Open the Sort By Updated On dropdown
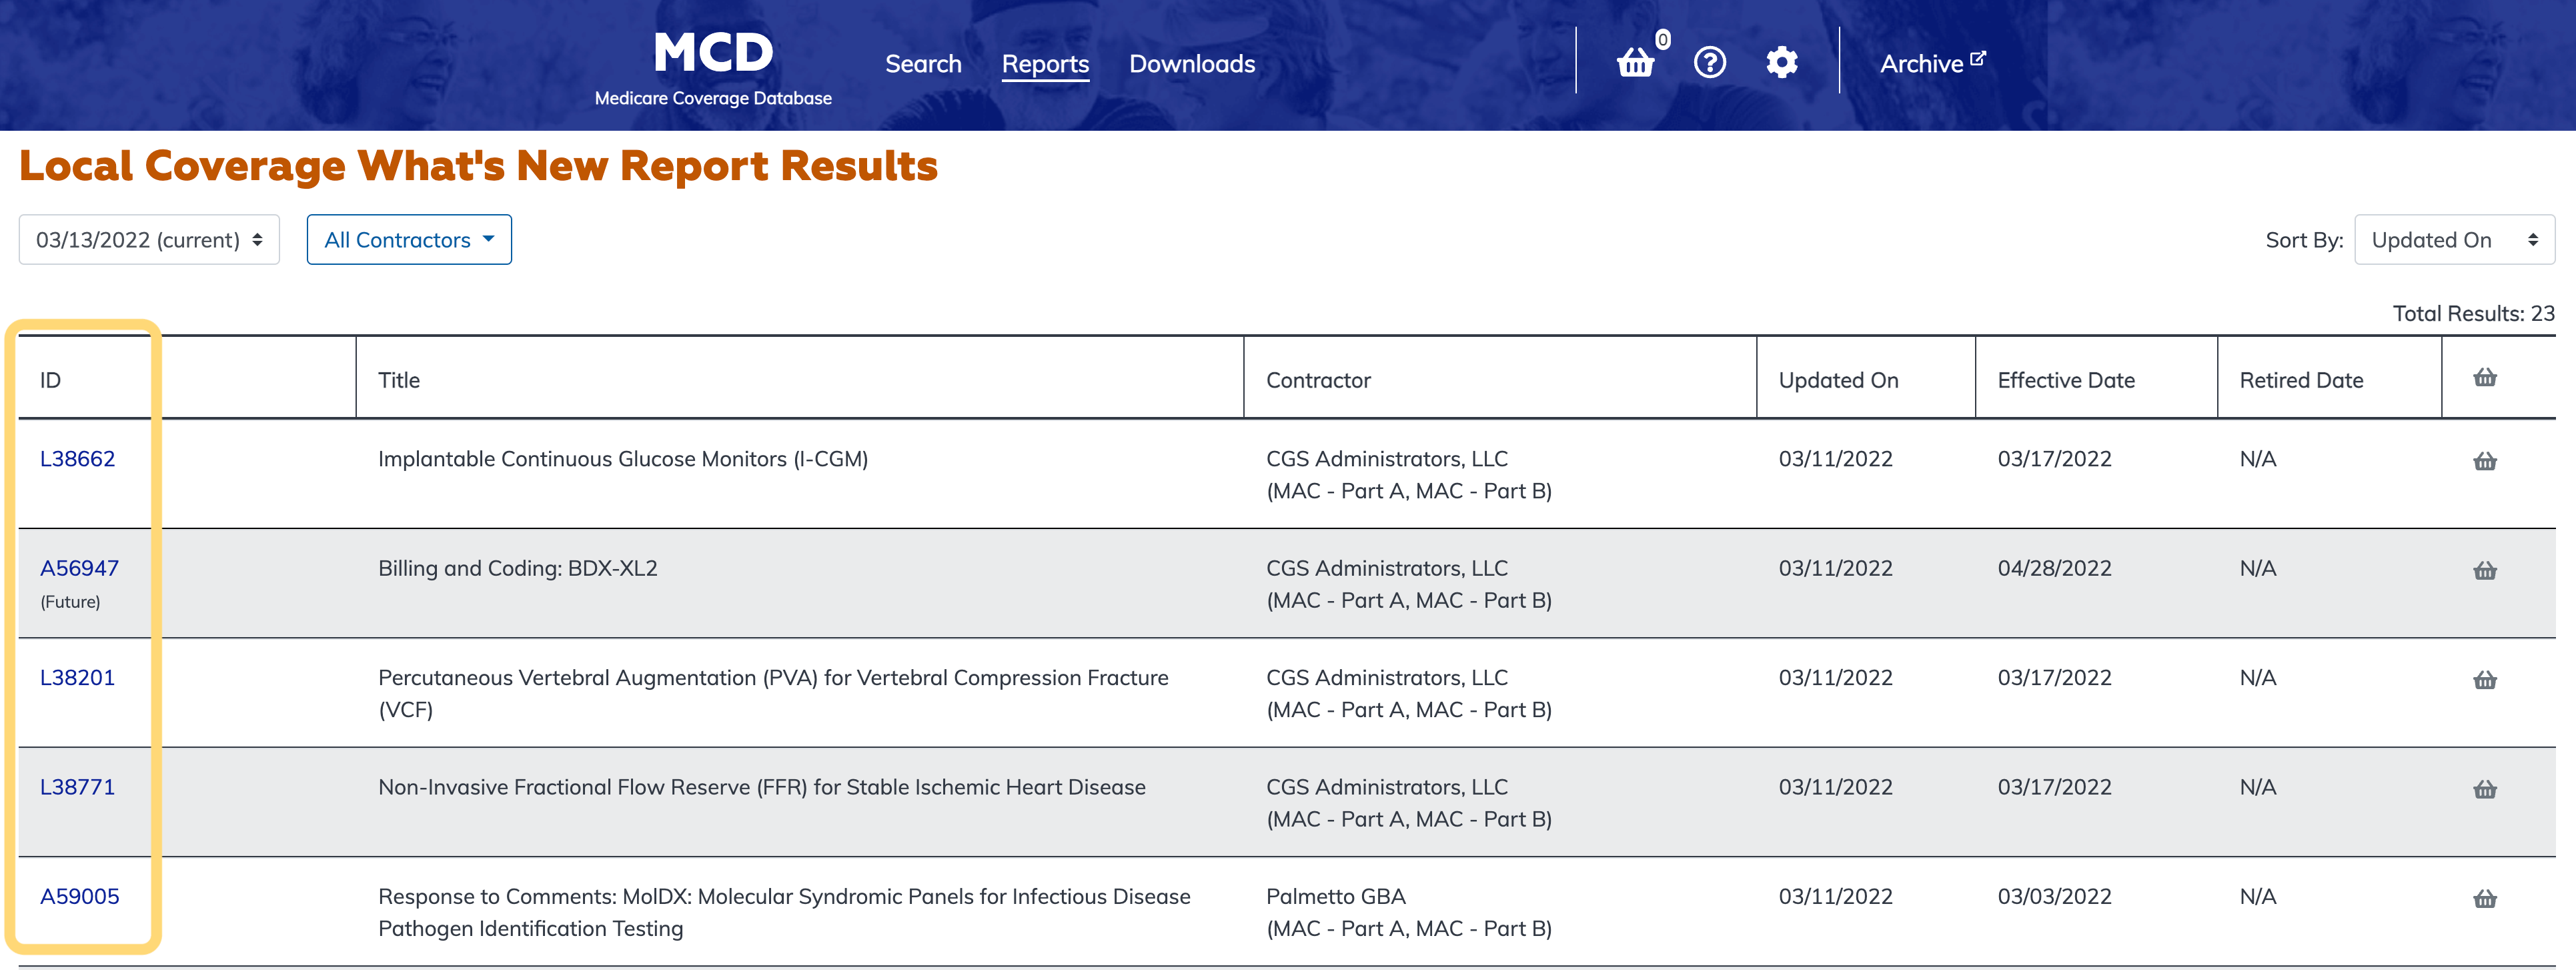The image size is (2576, 970). point(2453,240)
